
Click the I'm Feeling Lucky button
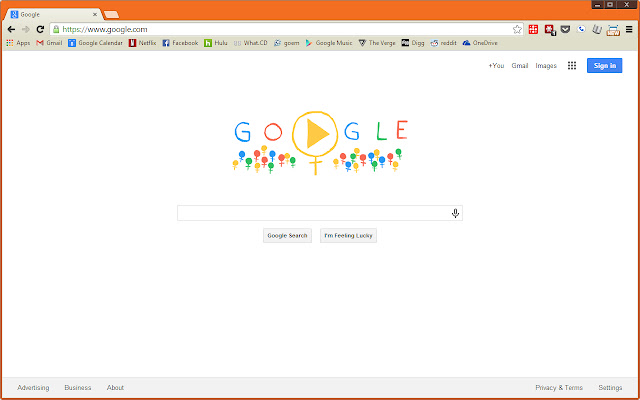click(348, 236)
